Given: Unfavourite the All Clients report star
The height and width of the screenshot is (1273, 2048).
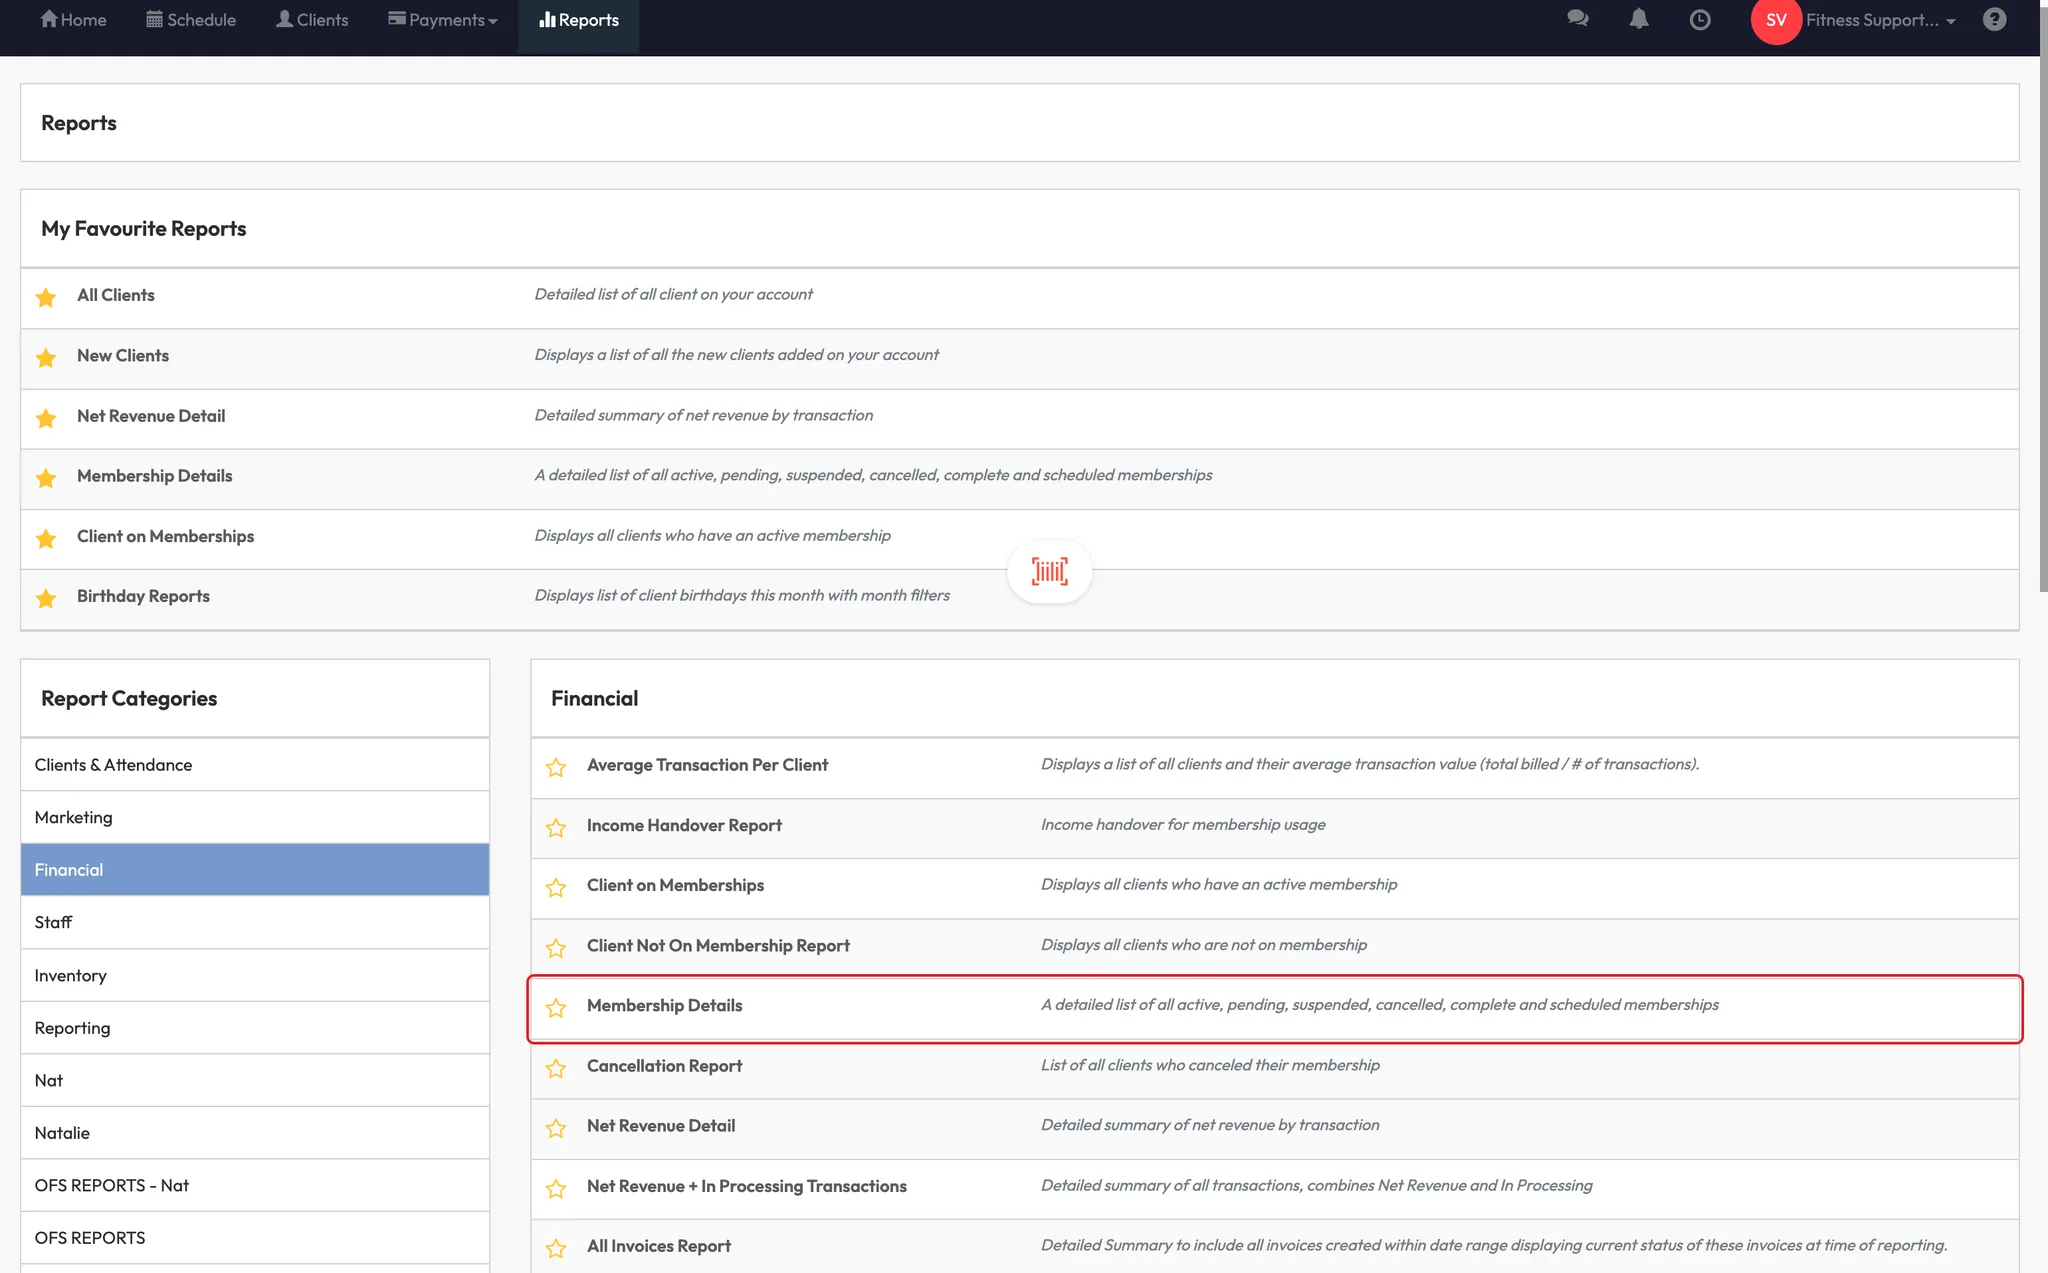Looking at the screenshot, I should point(46,297).
